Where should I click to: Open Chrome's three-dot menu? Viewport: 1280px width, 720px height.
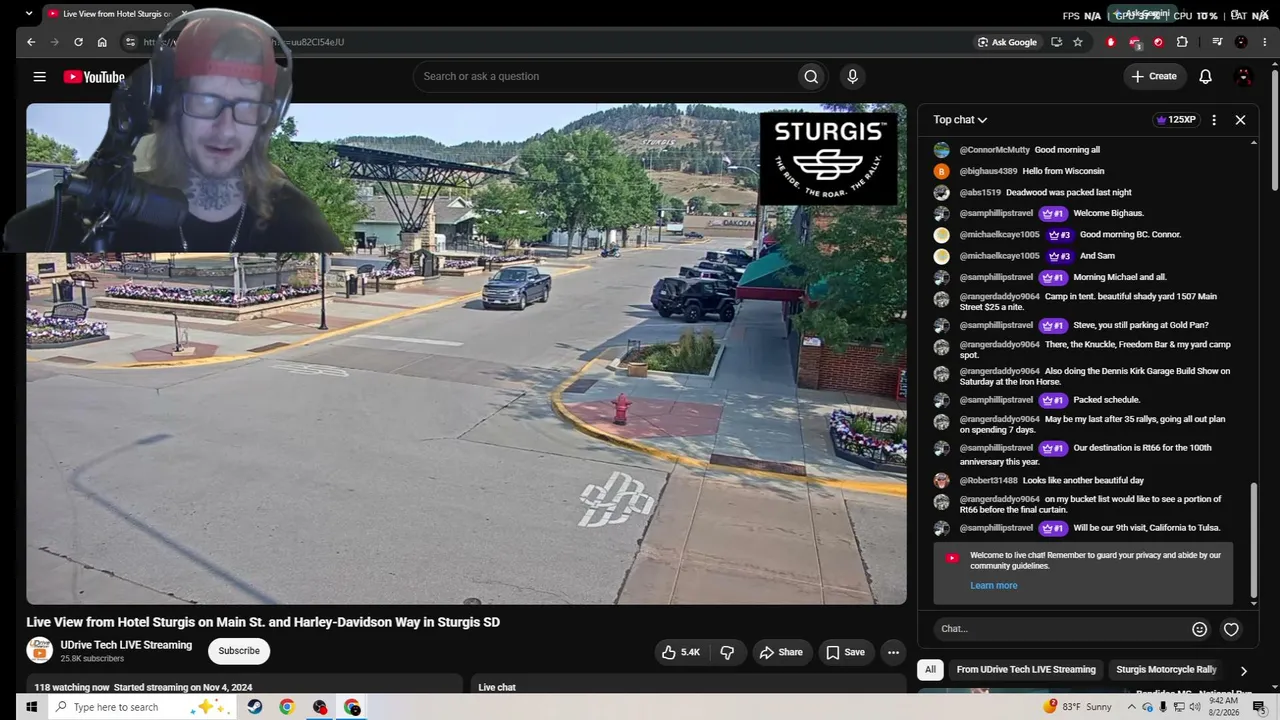click(x=1263, y=42)
